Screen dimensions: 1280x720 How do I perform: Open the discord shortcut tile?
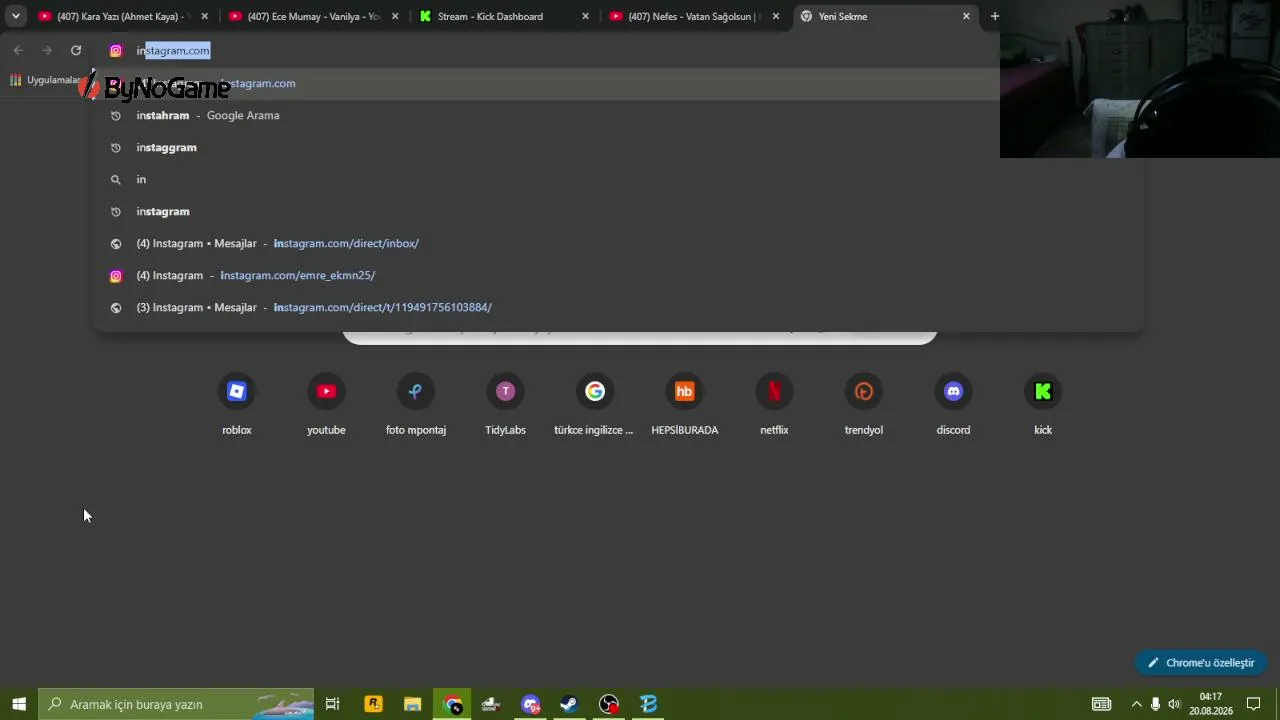pos(953,405)
